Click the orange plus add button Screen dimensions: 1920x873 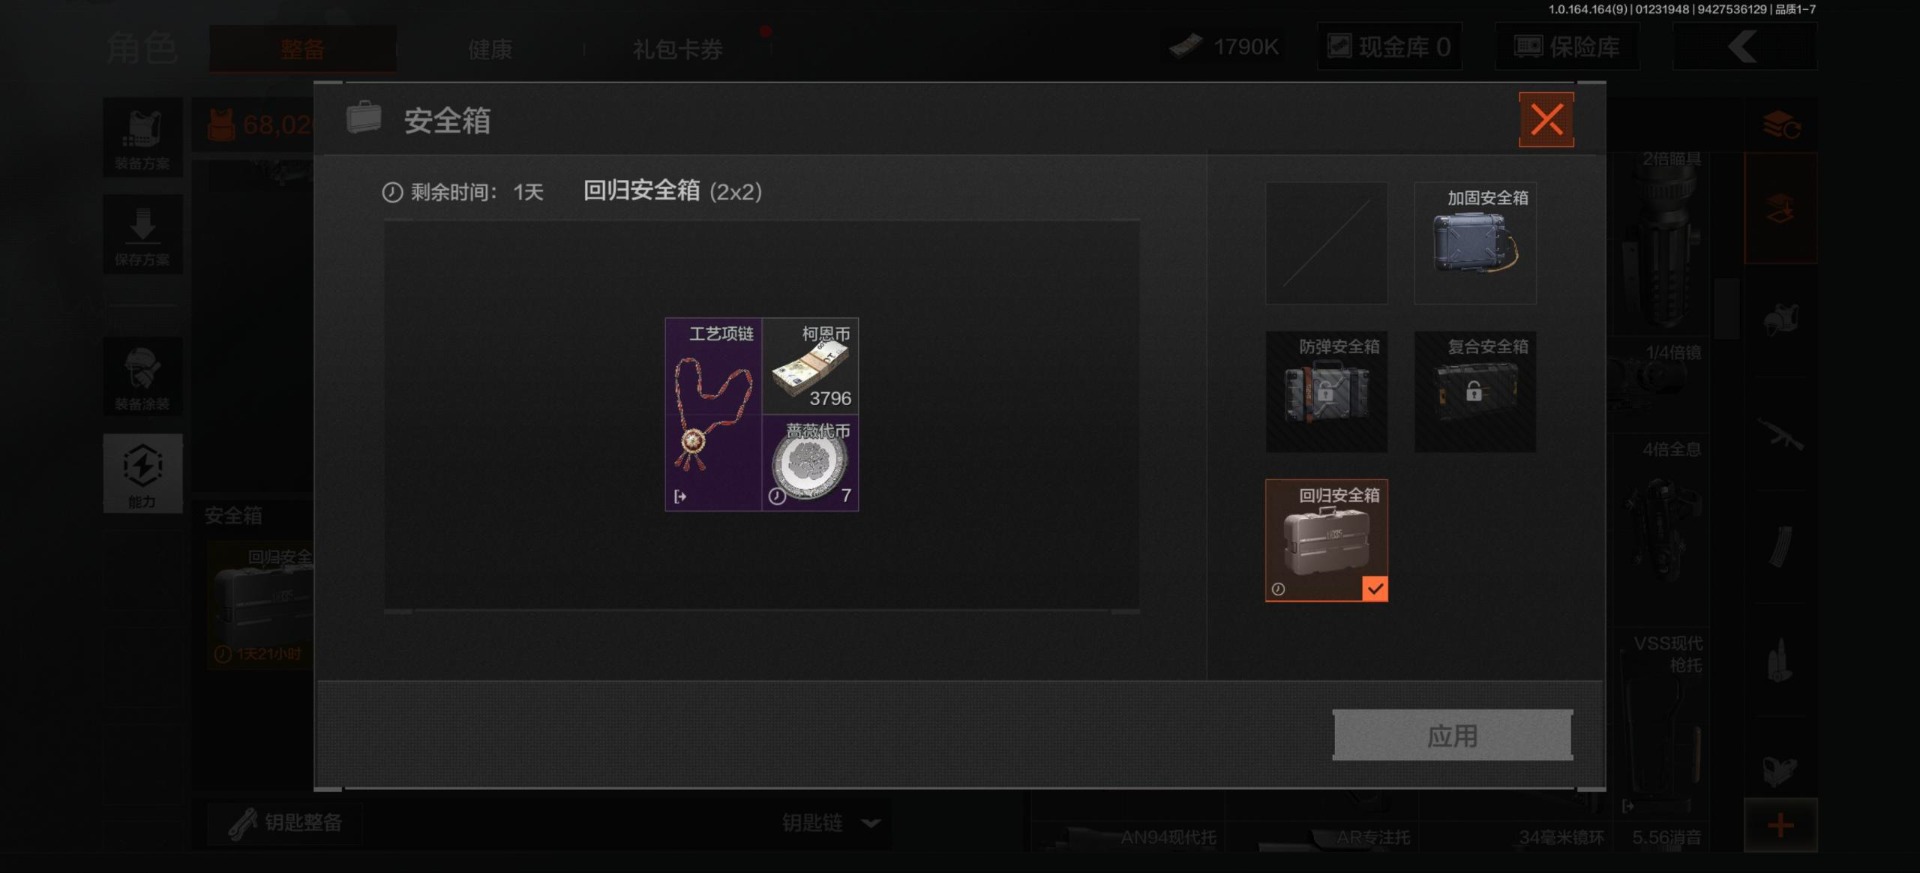pos(1780,826)
